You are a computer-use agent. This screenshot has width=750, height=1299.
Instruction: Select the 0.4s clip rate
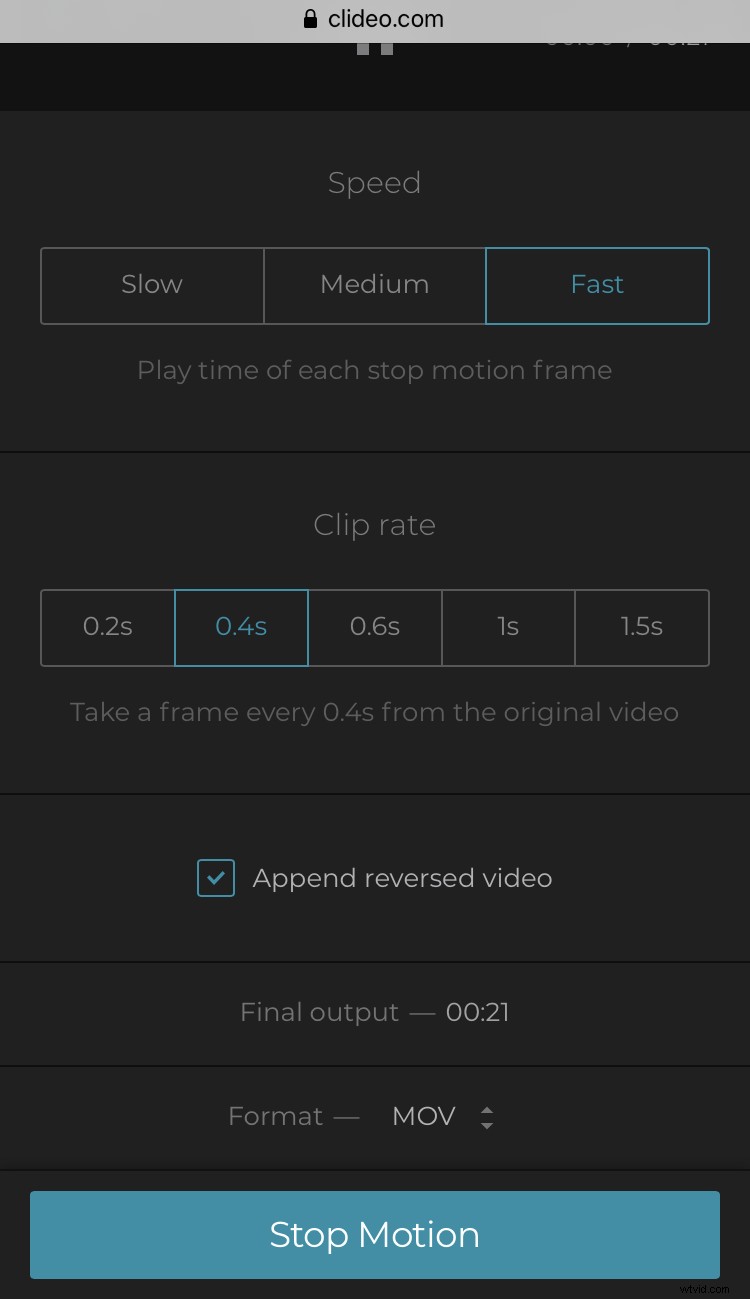click(240, 627)
